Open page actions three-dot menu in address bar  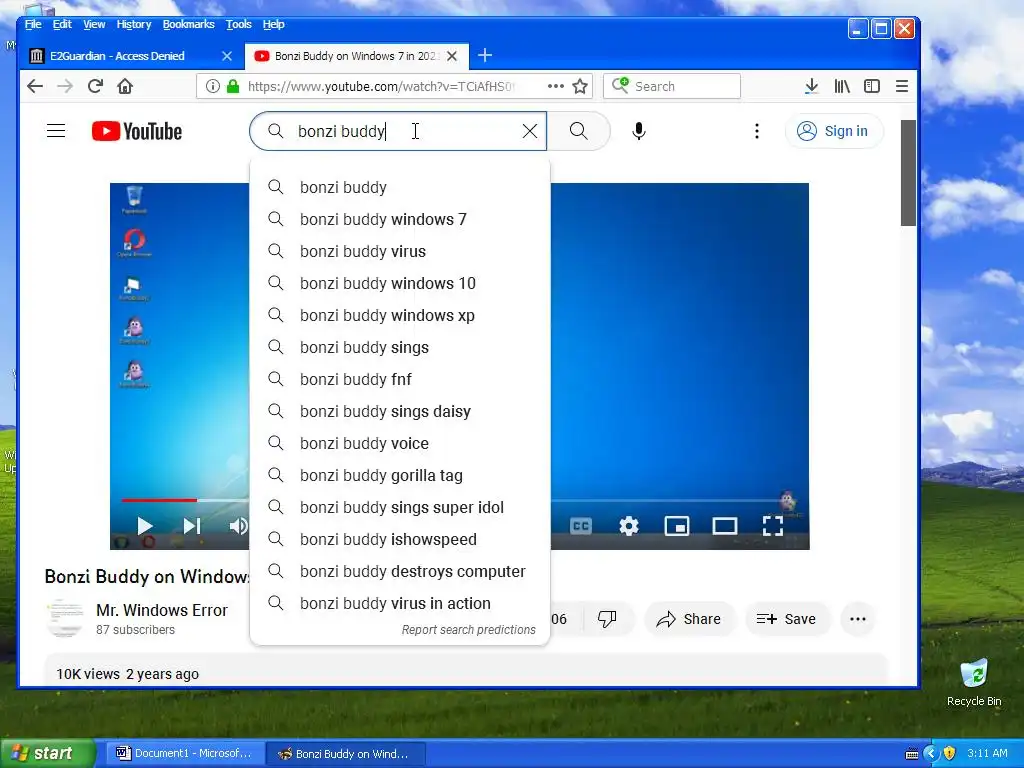(556, 86)
